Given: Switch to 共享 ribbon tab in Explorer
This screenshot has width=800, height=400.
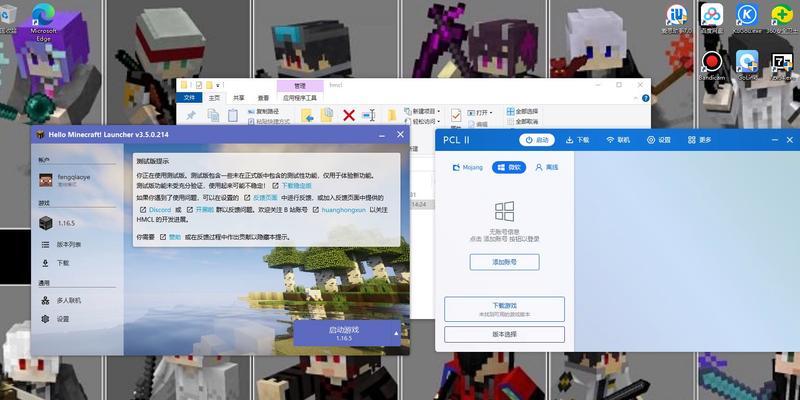Looking at the screenshot, I should 239,97.
